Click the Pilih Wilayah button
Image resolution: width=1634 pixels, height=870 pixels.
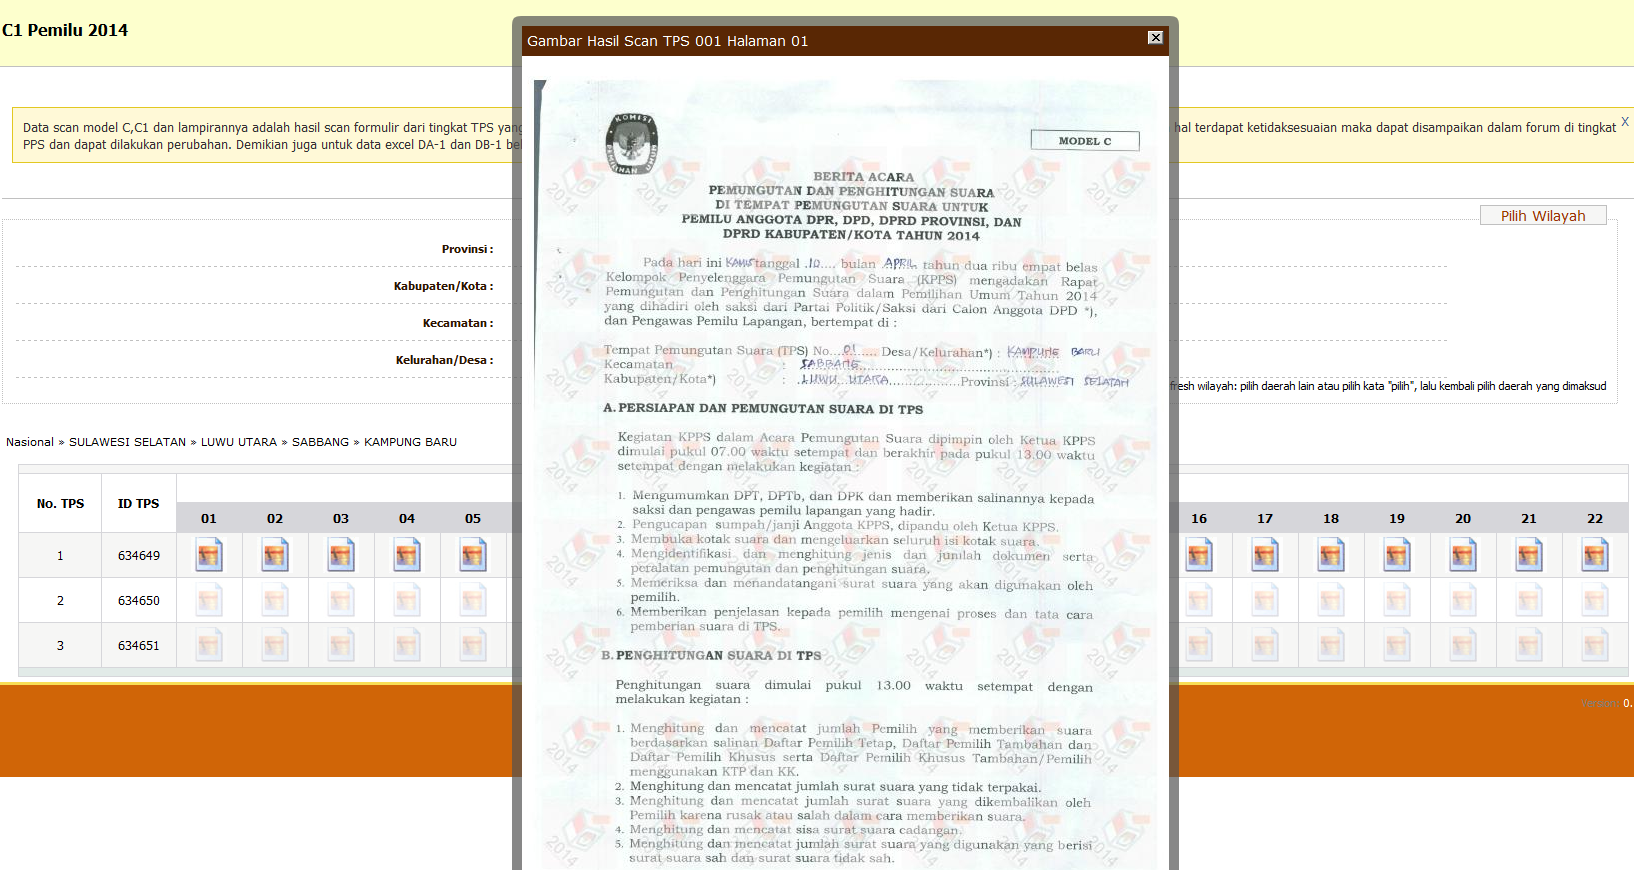coord(1542,216)
